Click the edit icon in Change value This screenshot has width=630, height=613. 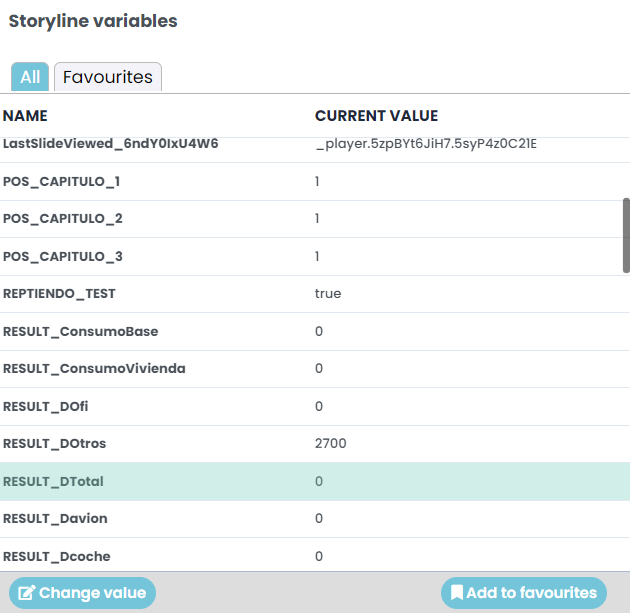pos(27,593)
